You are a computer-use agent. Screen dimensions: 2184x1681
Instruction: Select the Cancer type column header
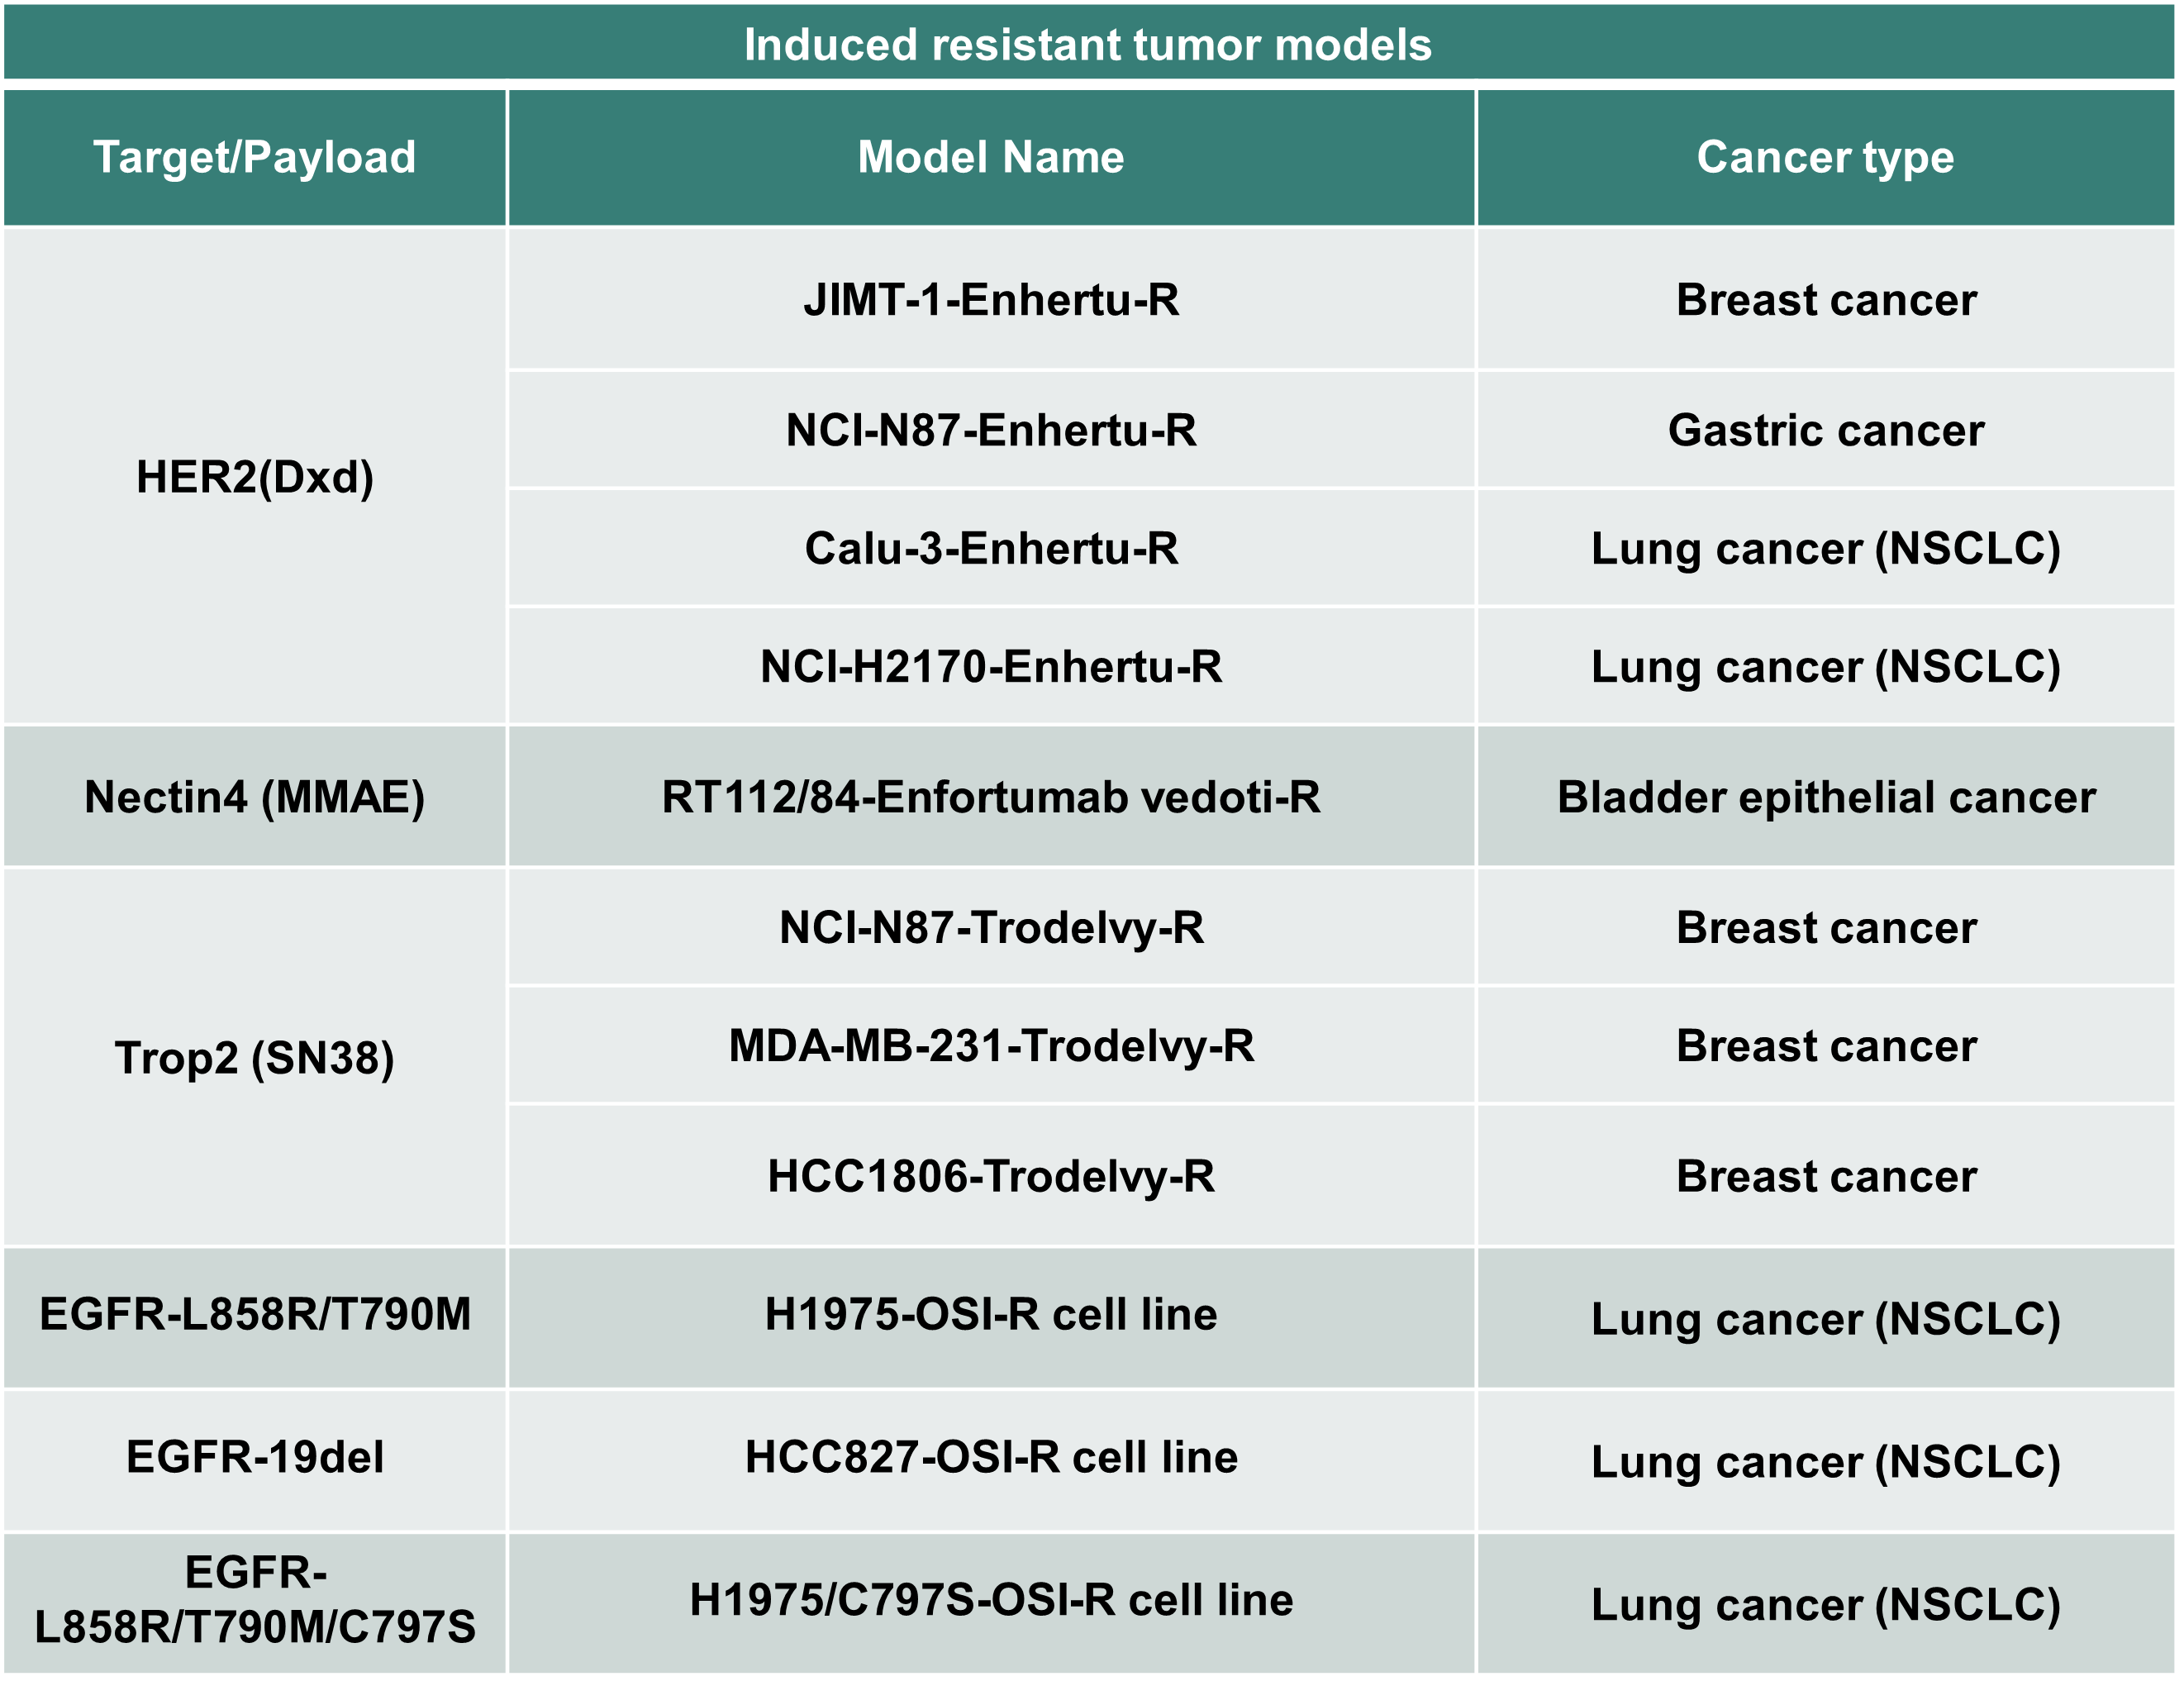[1825, 157]
